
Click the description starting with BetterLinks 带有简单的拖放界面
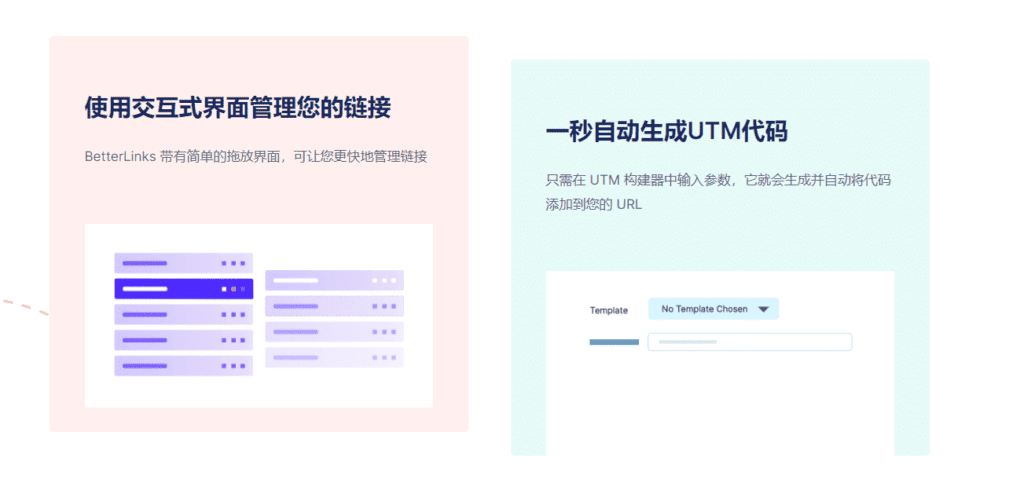[256, 157]
